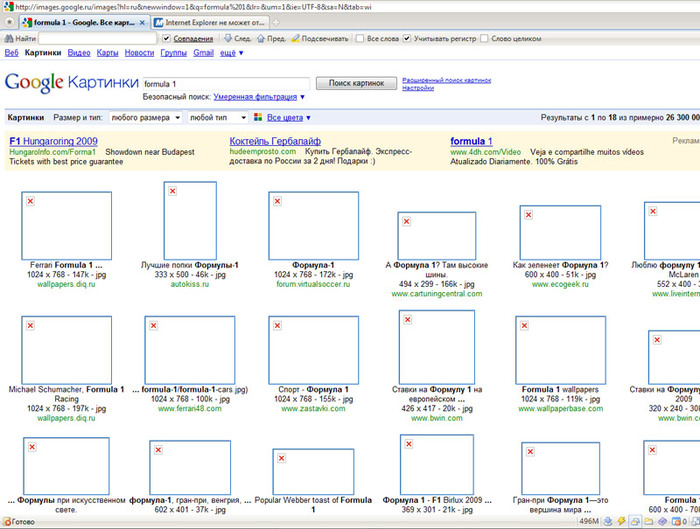Viewport: 700px width, 529px height.
Task: Click the Найти find-on-page text field
Action: tap(97, 38)
